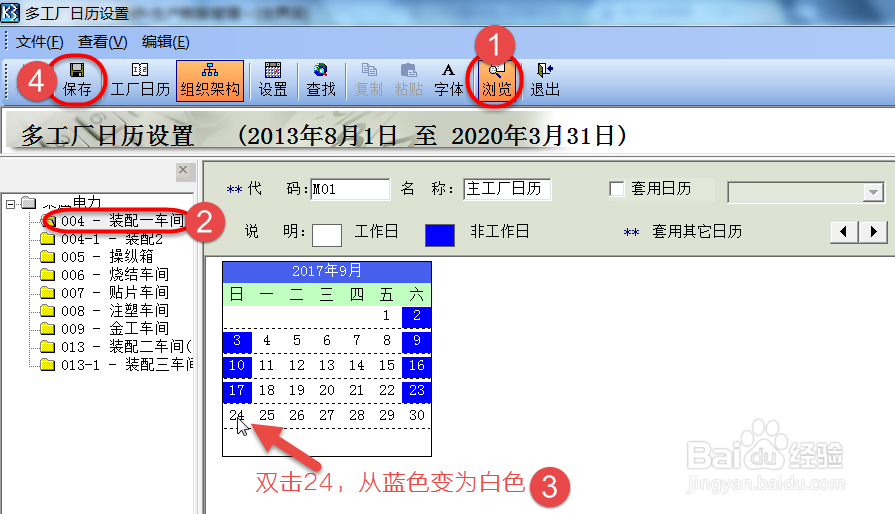Select tree item 013-1 - 装配三车间

click(127, 365)
